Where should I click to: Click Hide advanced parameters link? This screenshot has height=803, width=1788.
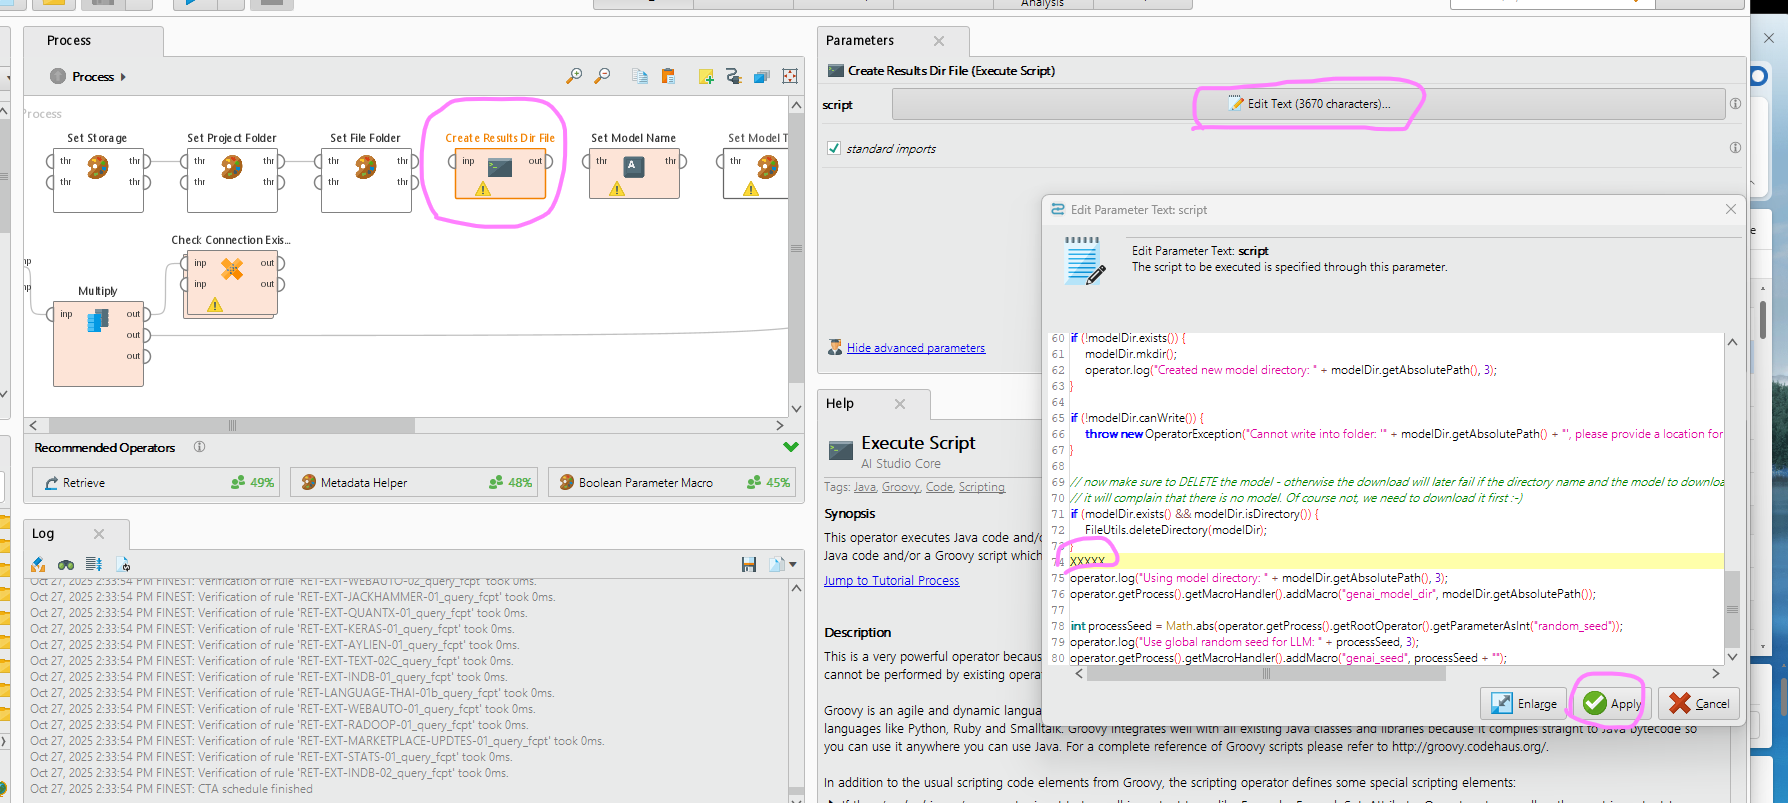[915, 348]
